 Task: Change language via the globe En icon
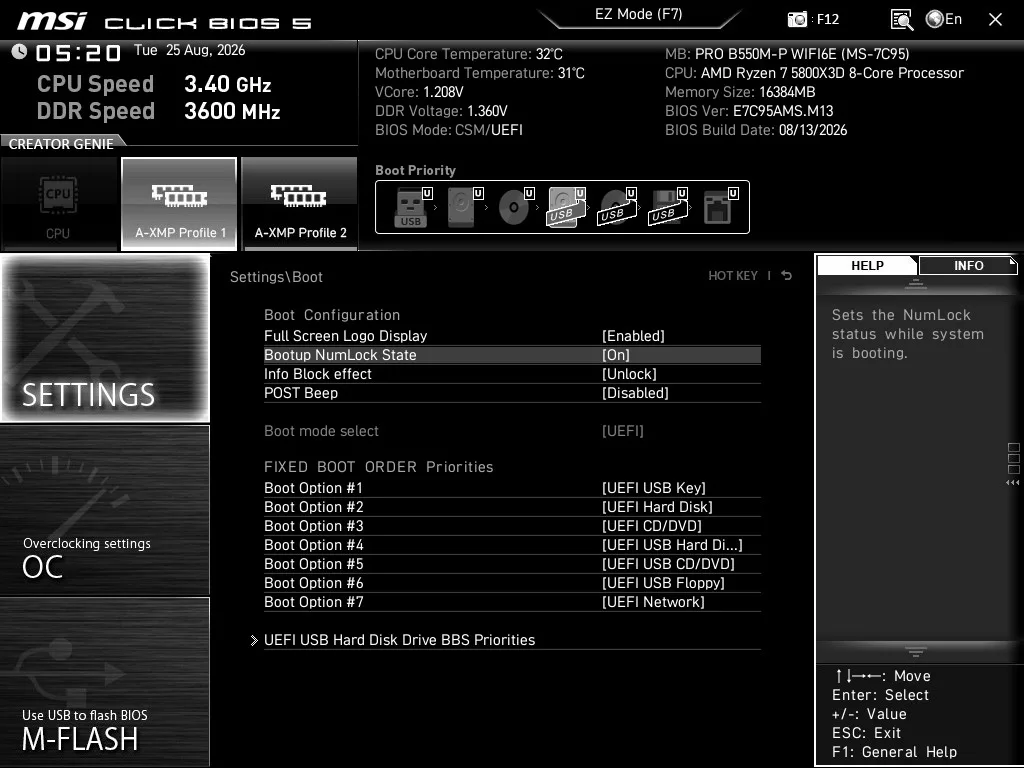click(944, 19)
